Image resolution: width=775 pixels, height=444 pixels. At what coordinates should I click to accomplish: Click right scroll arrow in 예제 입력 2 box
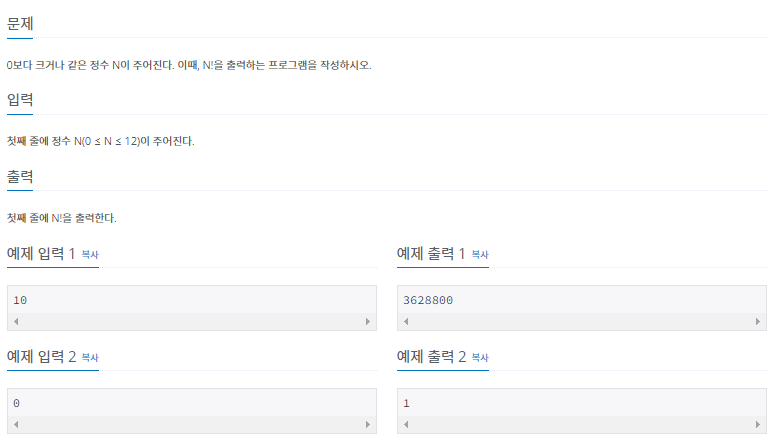click(368, 425)
